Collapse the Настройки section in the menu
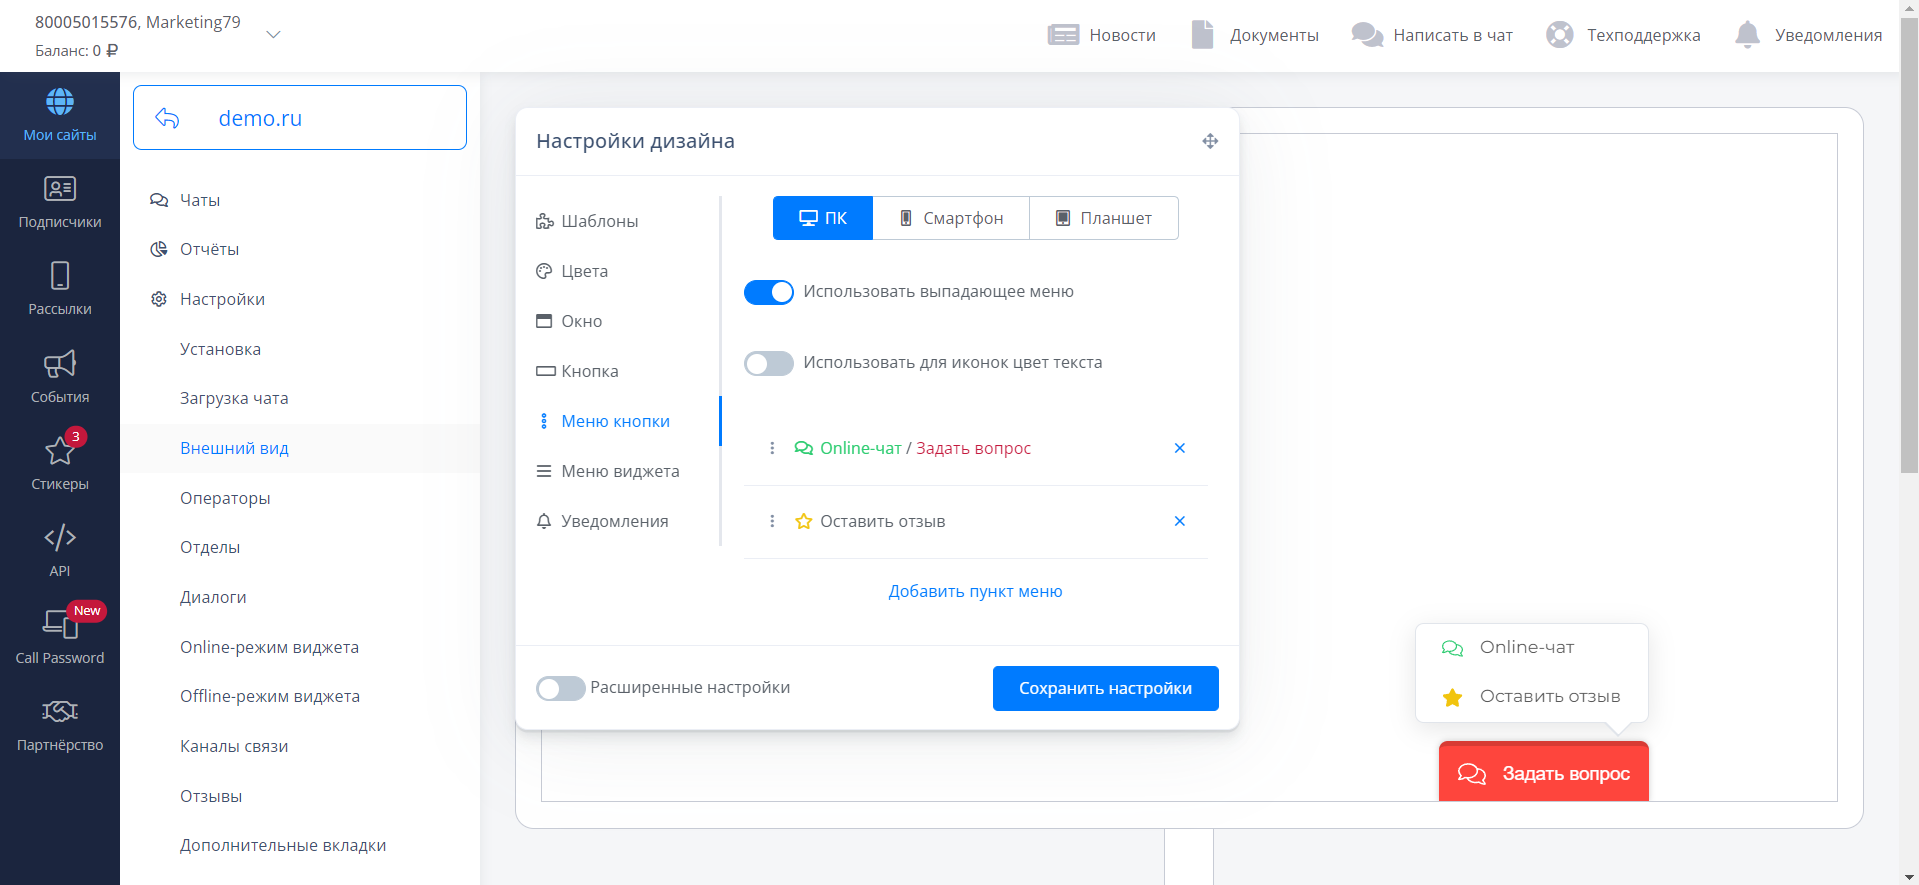1919x885 pixels. point(222,299)
